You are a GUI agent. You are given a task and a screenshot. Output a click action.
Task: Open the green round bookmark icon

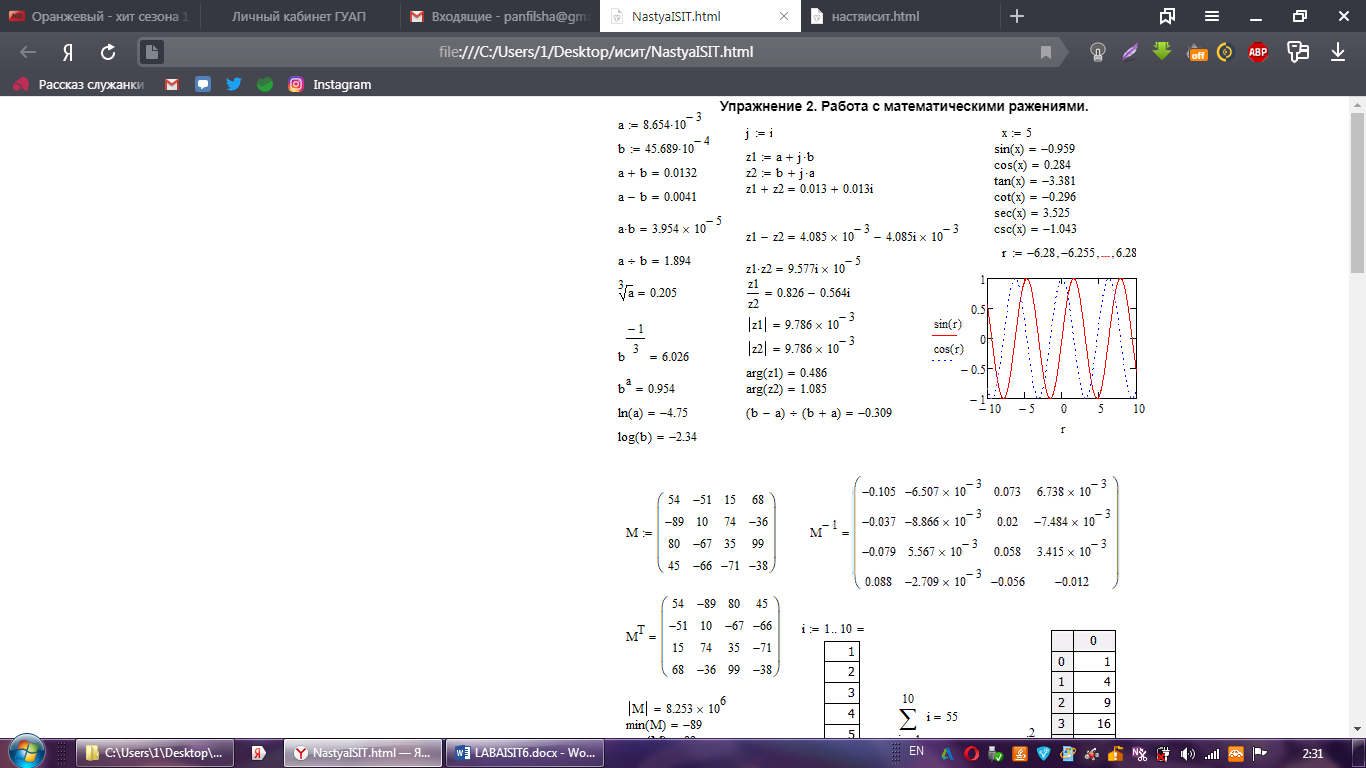tap(265, 85)
